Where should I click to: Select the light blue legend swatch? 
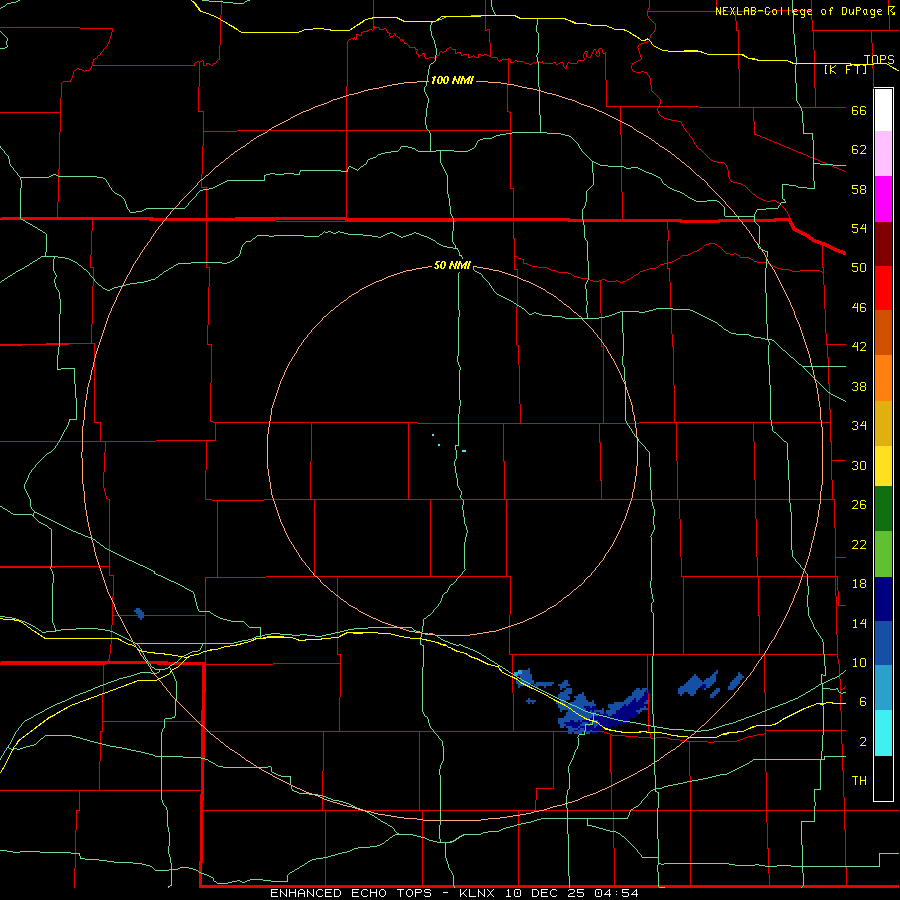pos(883,688)
